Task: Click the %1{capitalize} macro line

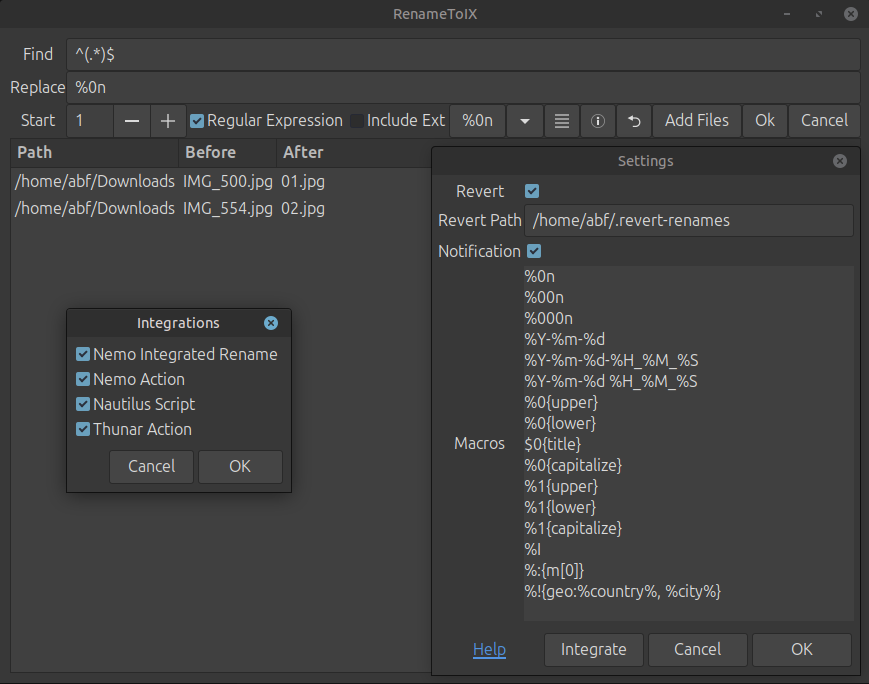Action: (573, 528)
